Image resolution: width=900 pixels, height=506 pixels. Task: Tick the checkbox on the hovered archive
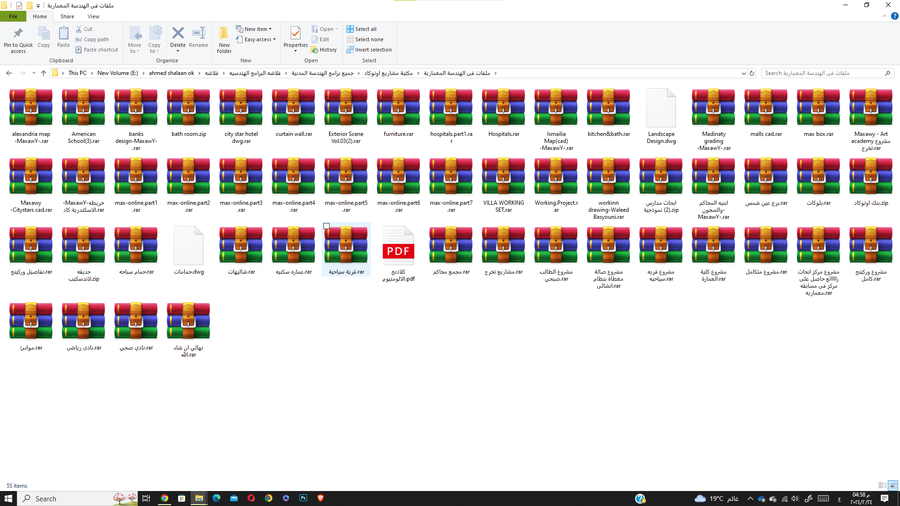pos(326,228)
